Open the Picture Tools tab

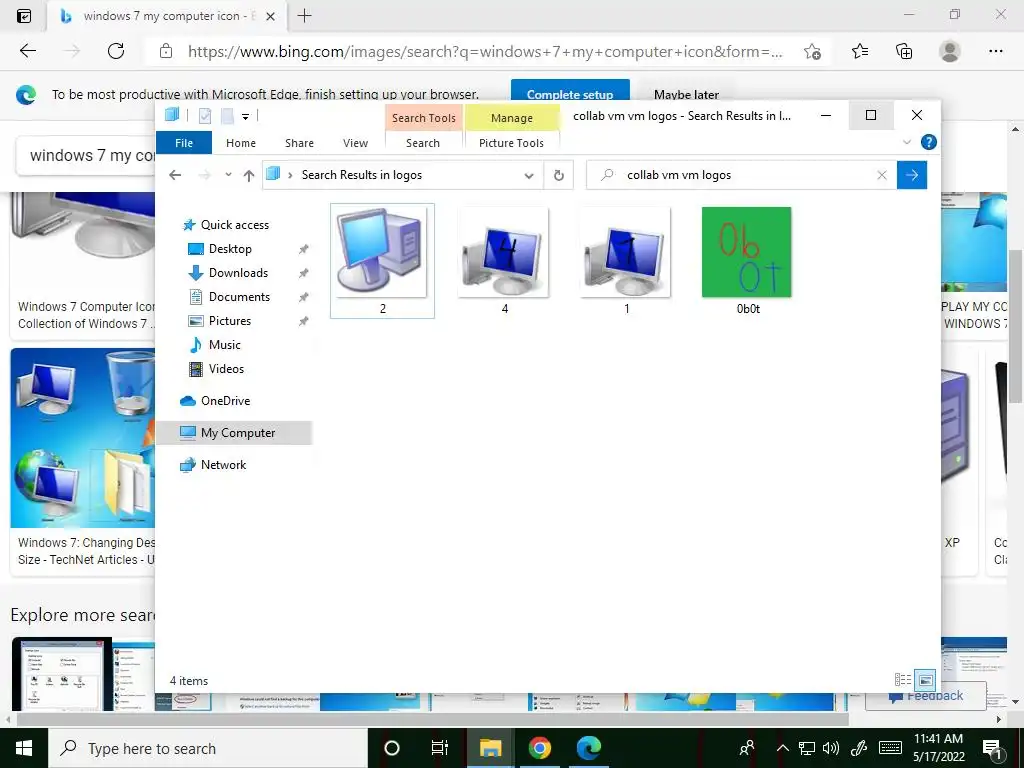coord(511,142)
